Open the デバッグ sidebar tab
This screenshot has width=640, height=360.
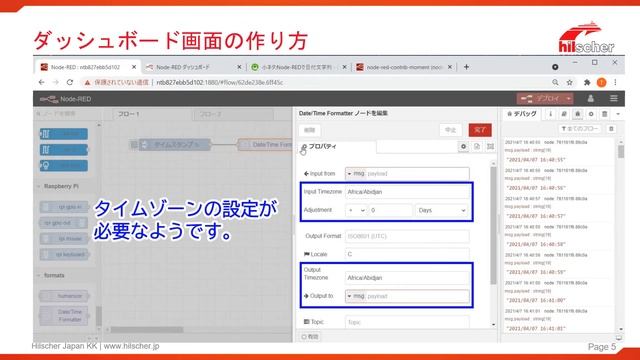coord(522,114)
